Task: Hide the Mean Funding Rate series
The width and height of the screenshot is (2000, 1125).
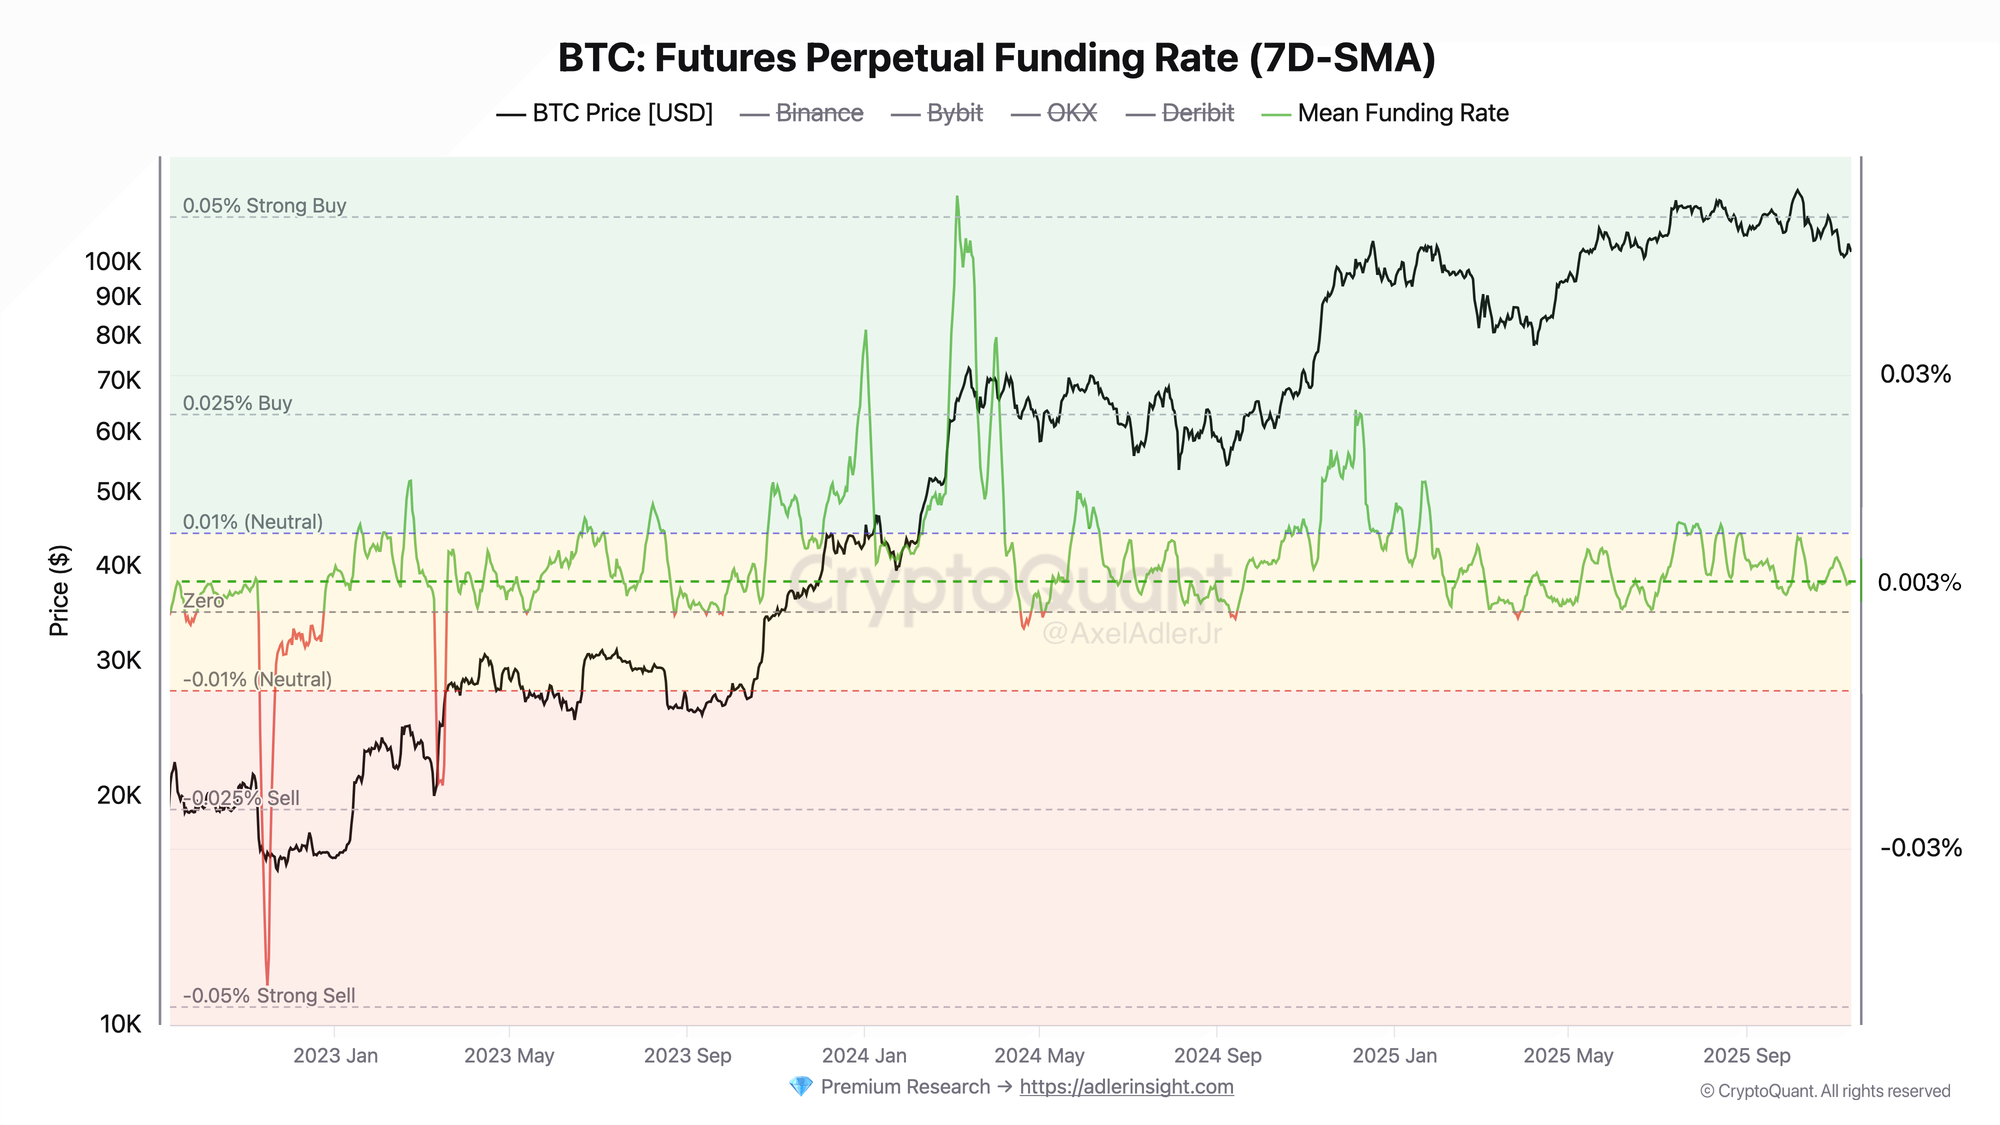Action: 1385,113
